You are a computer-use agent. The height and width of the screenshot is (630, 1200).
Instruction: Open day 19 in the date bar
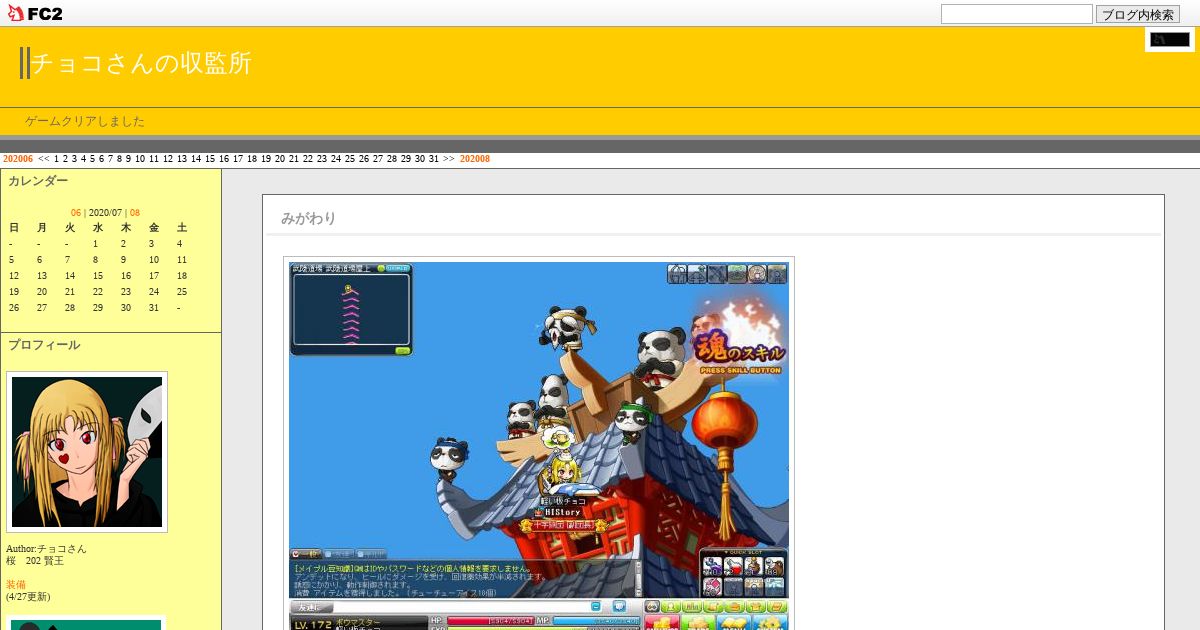[266, 159]
